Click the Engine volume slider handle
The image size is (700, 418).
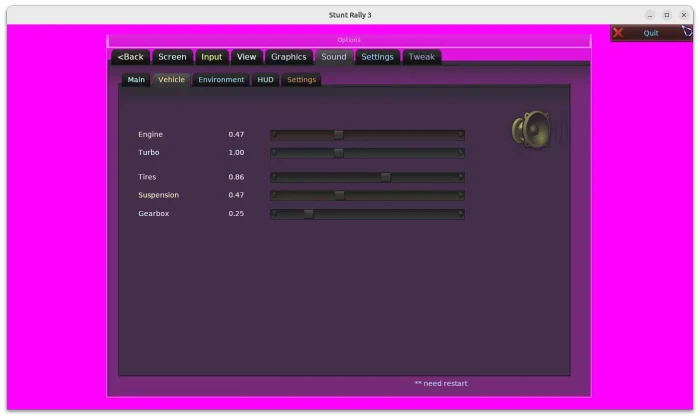(x=339, y=135)
